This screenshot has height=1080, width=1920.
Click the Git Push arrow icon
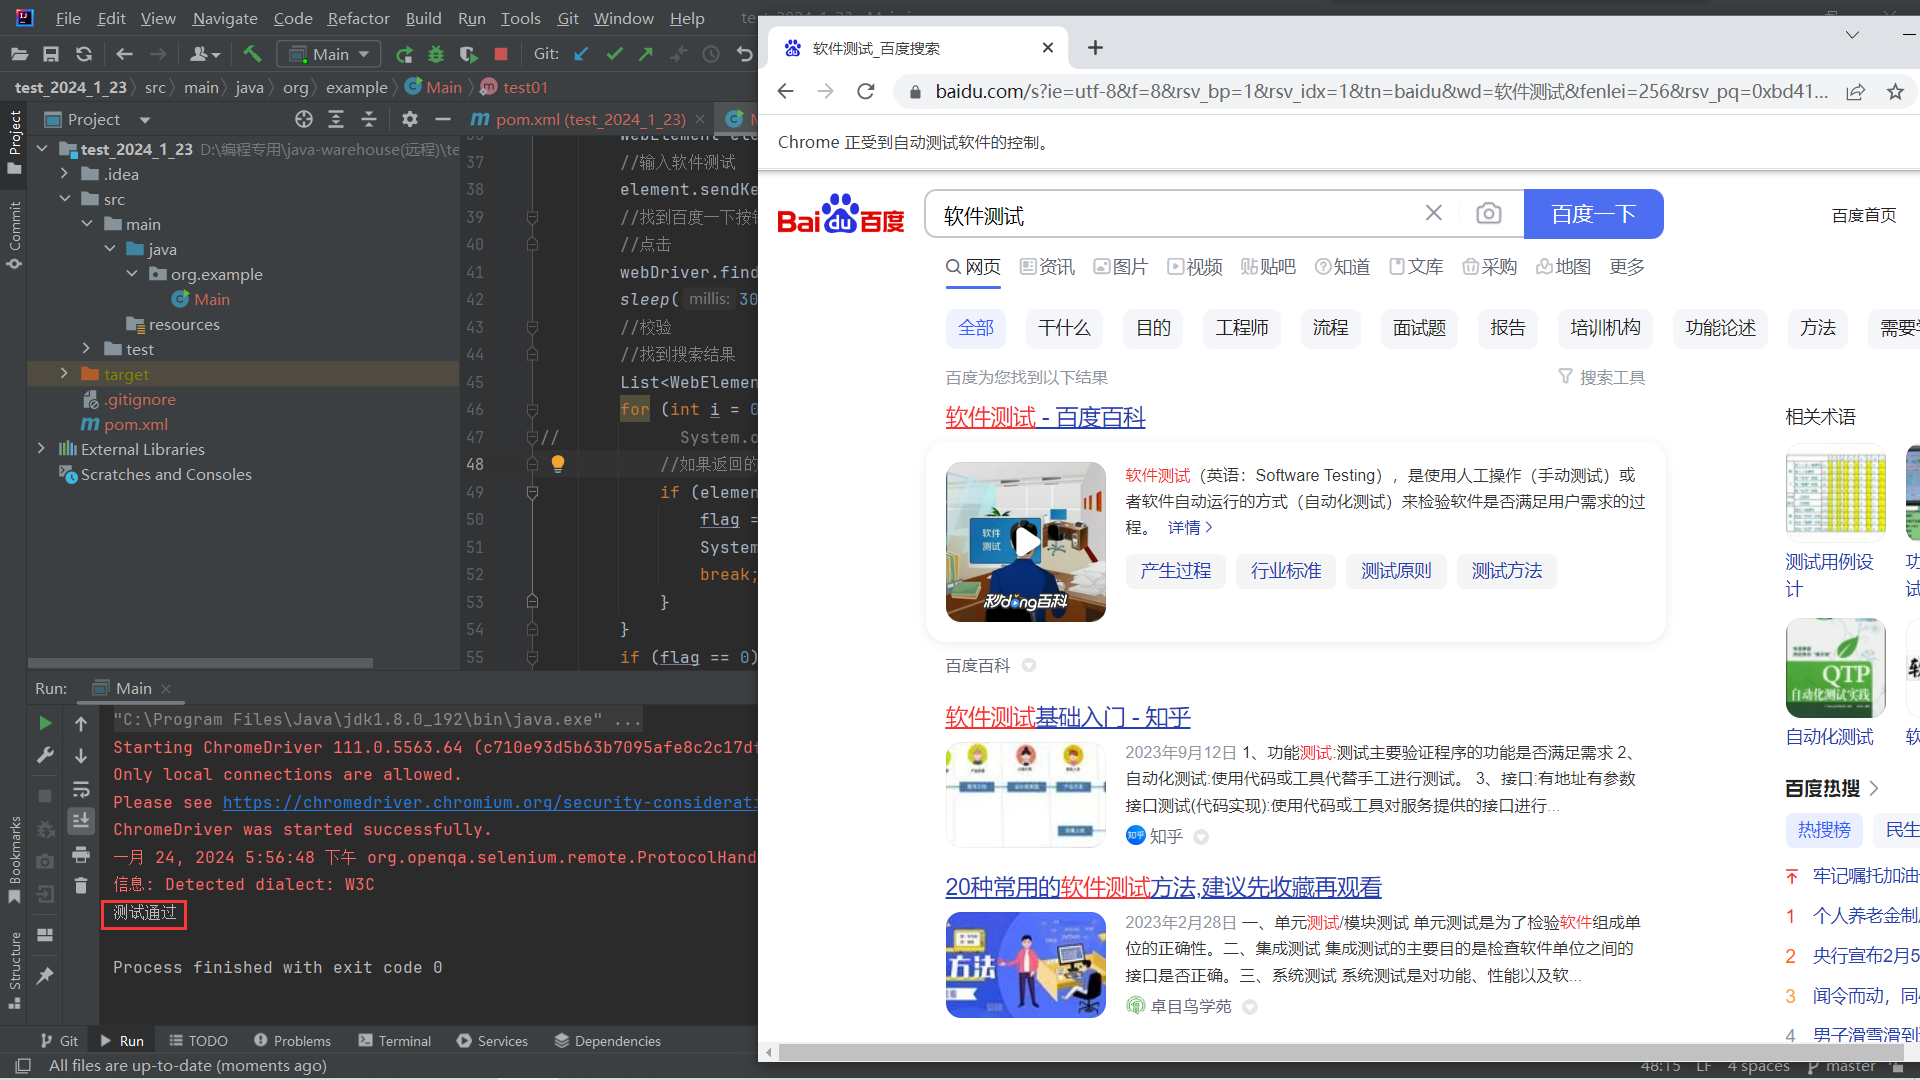(646, 54)
